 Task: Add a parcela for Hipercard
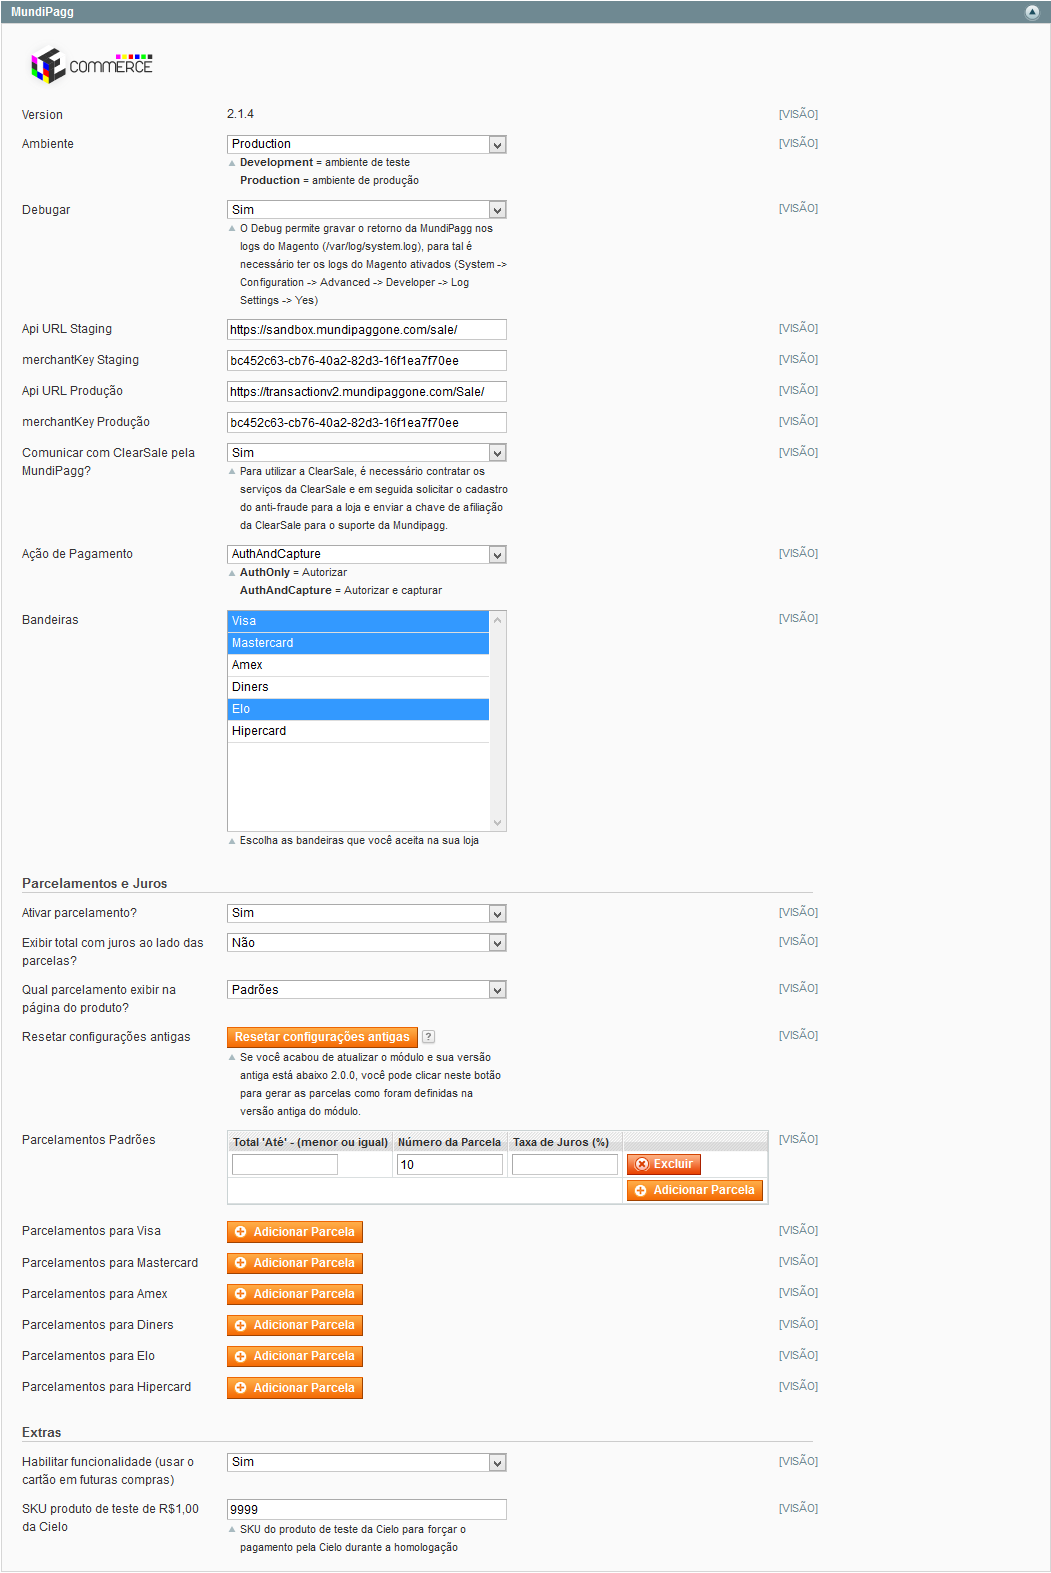point(295,1388)
